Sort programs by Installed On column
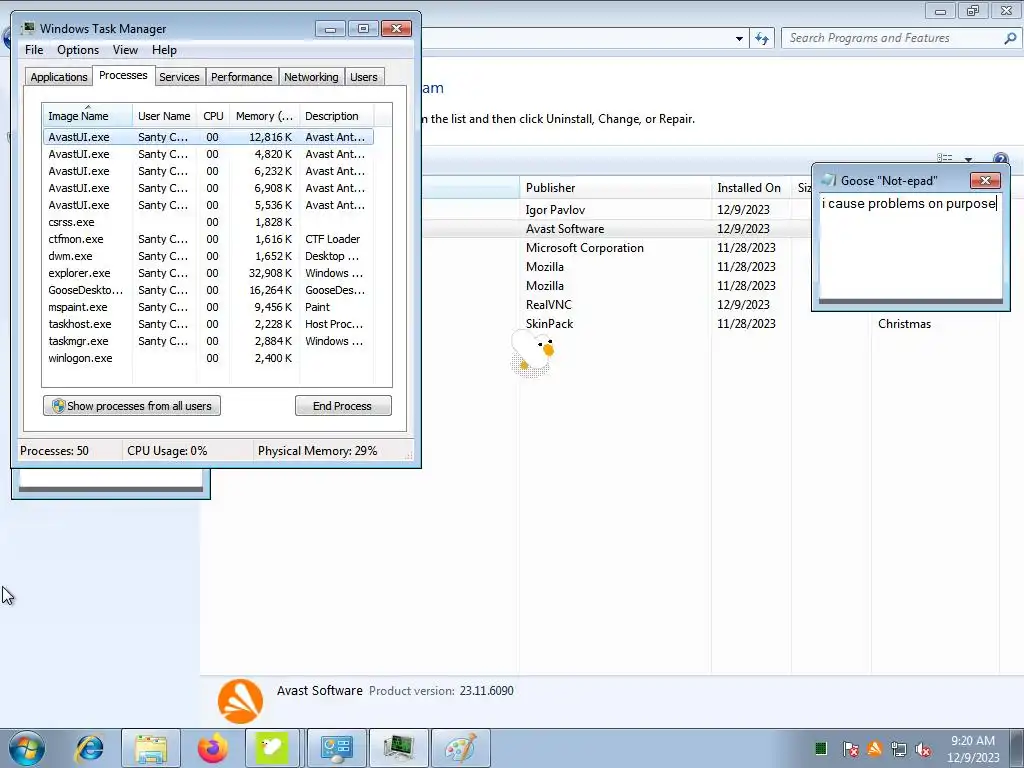Screen dimensions: 1024x768 tap(750, 187)
